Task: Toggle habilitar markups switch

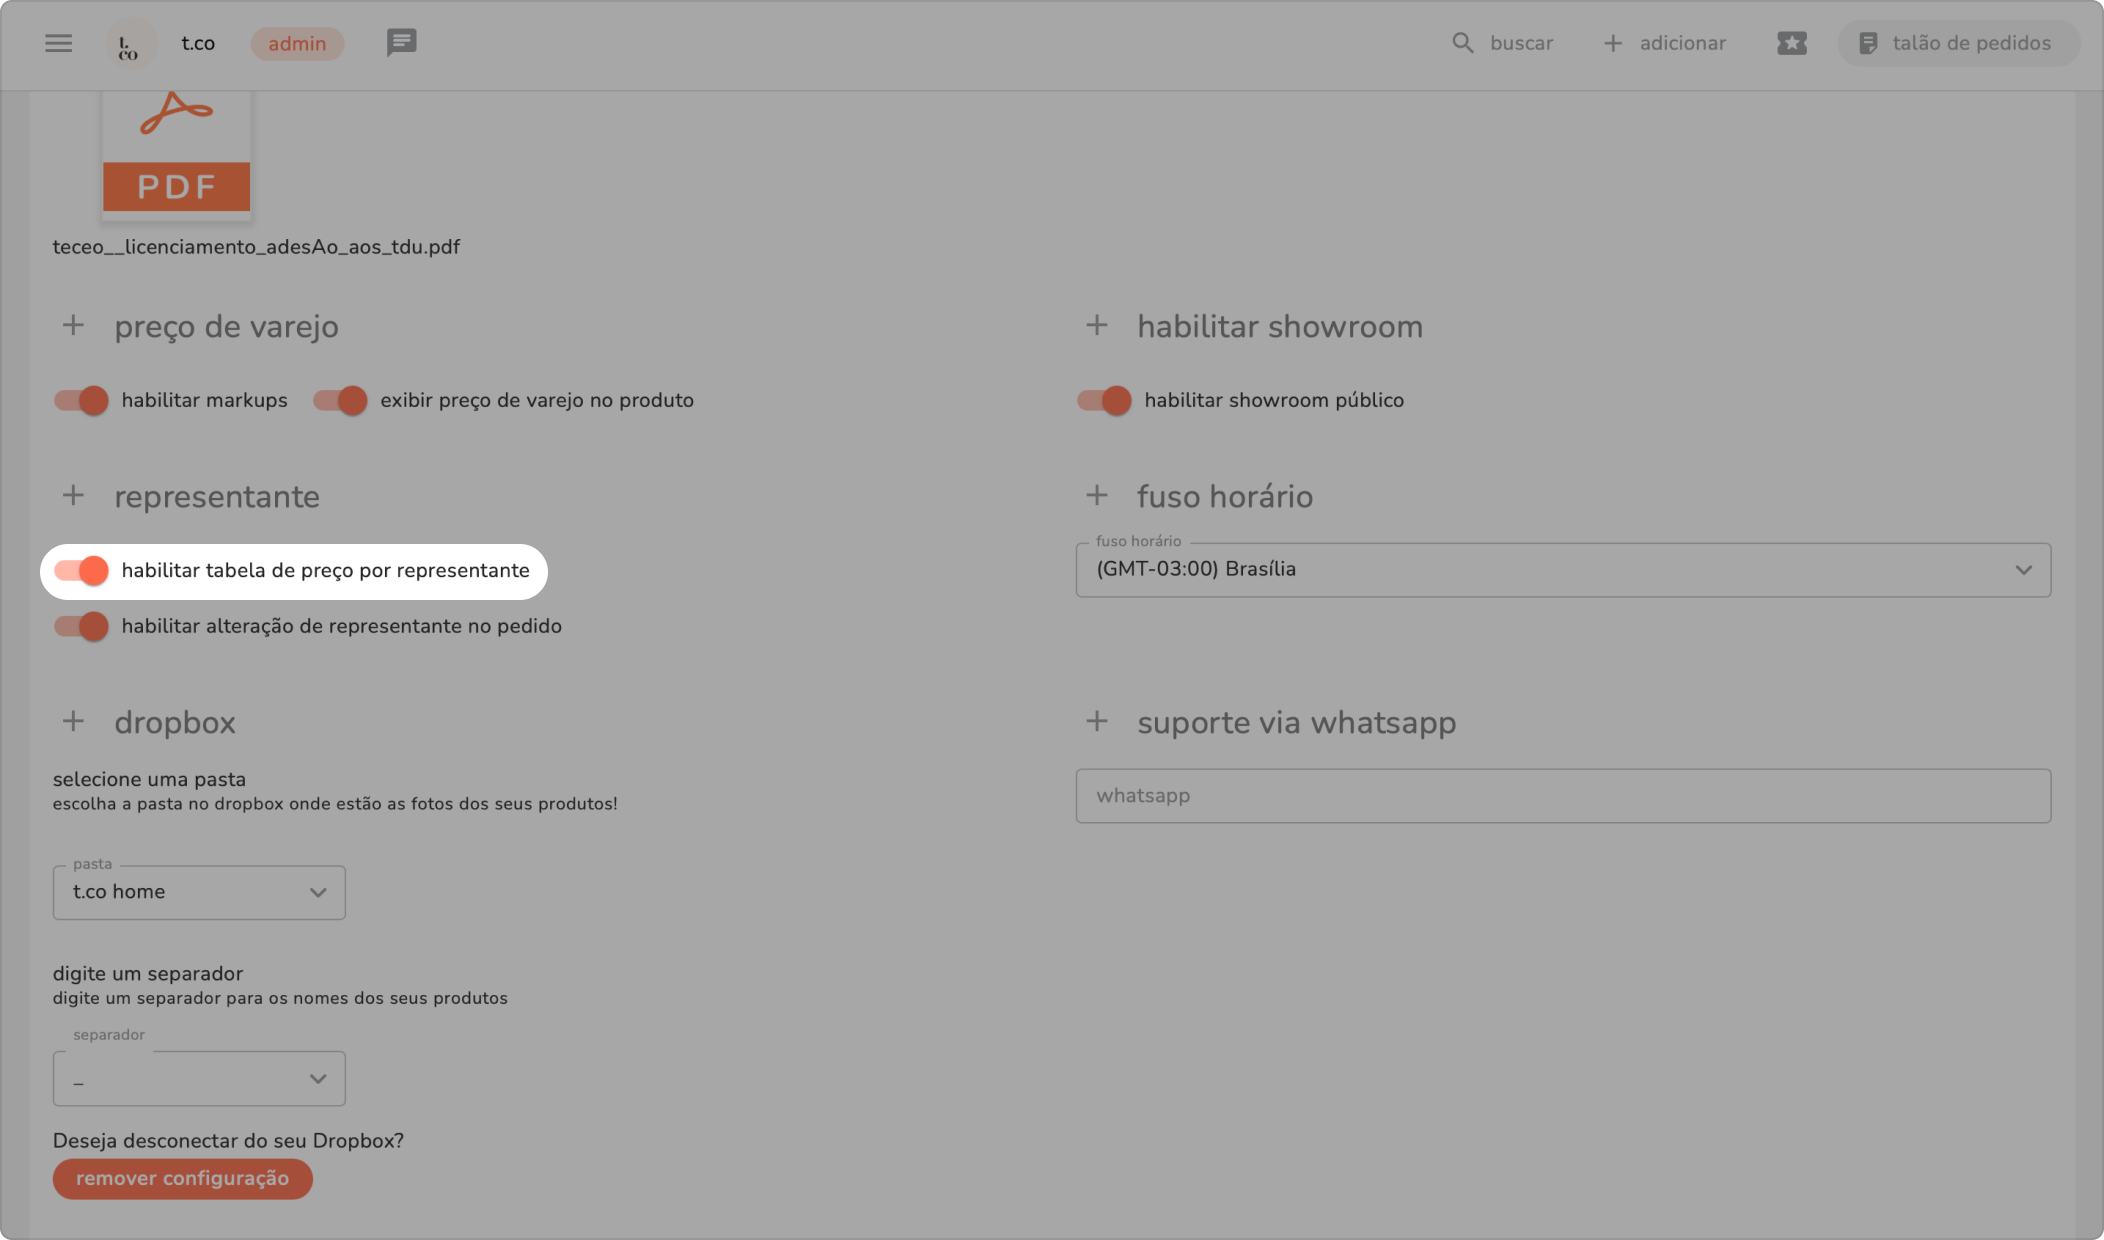Action: pos(82,400)
